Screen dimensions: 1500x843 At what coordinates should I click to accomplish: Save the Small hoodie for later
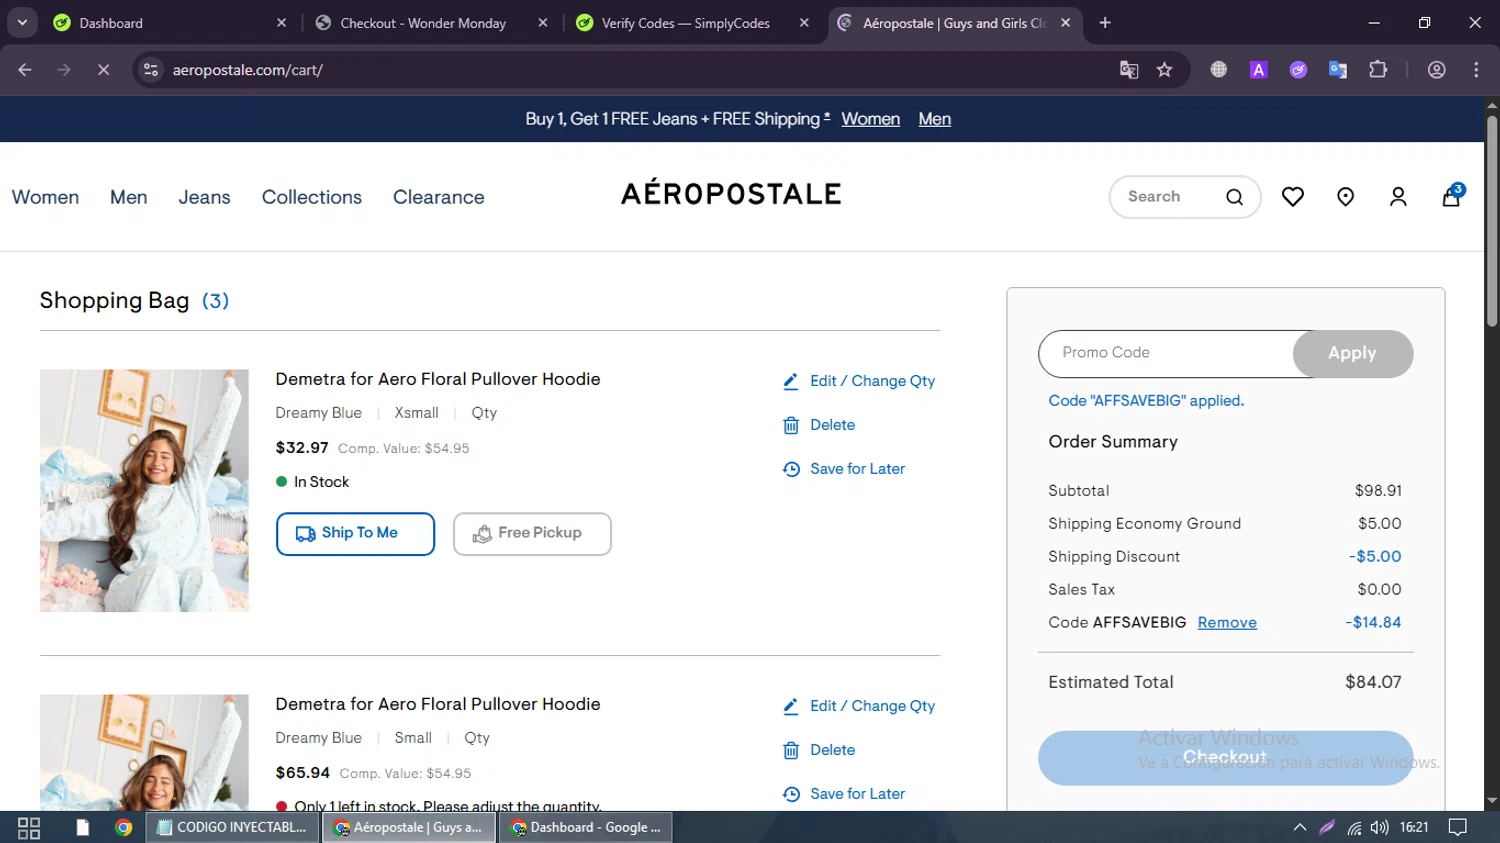(x=844, y=794)
